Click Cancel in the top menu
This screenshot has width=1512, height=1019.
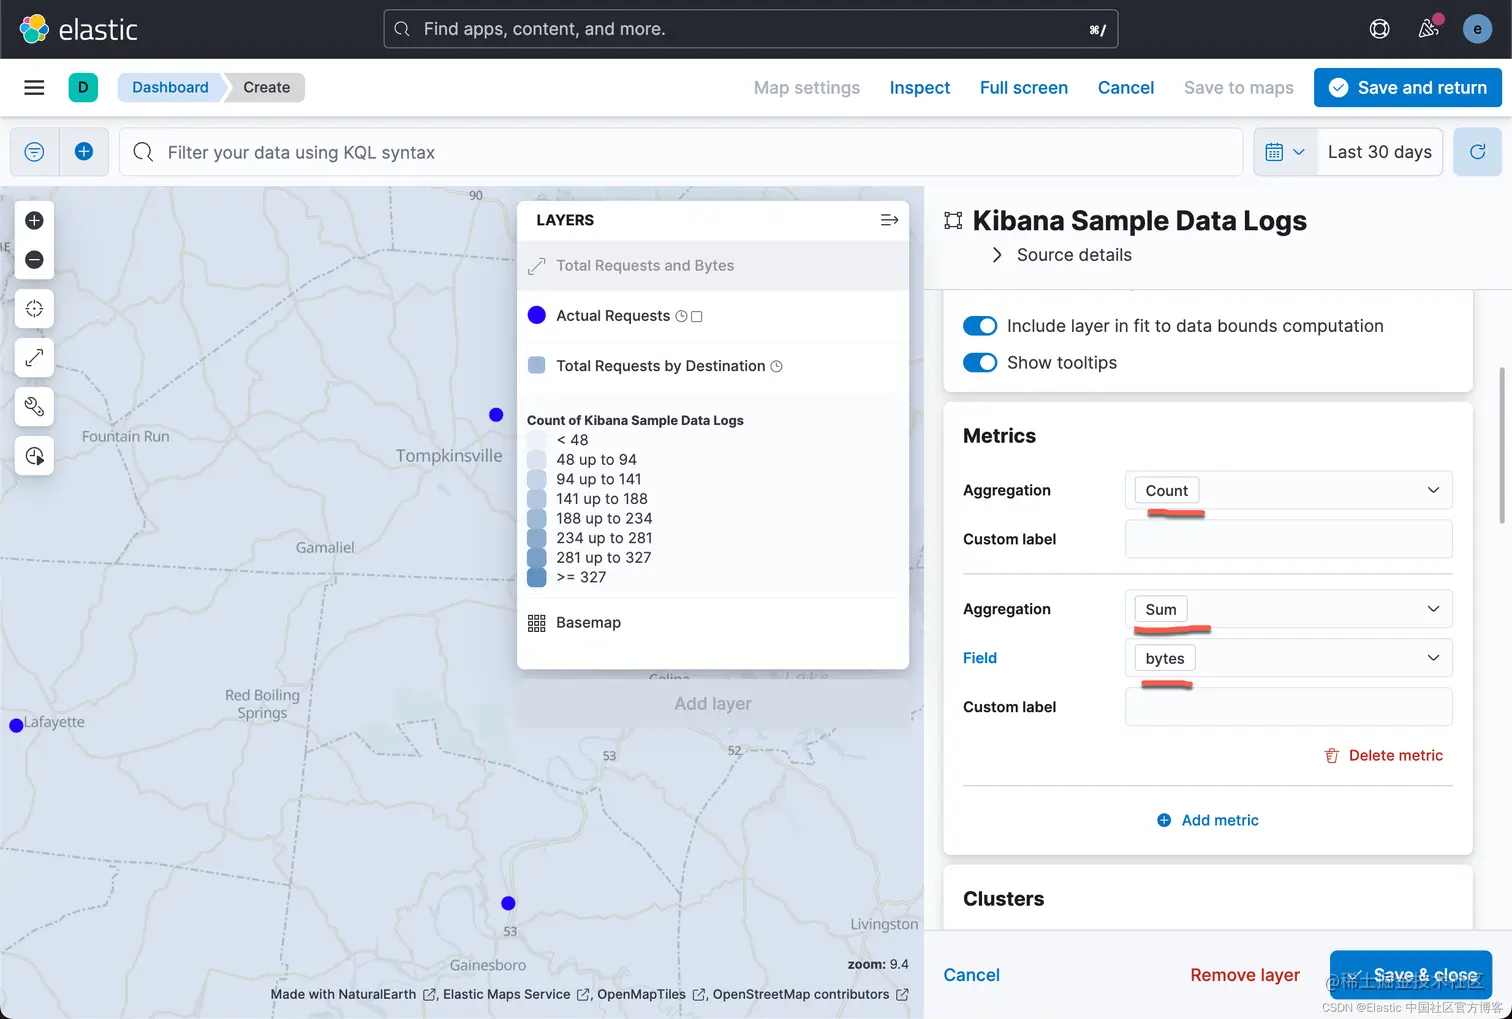click(x=1126, y=88)
